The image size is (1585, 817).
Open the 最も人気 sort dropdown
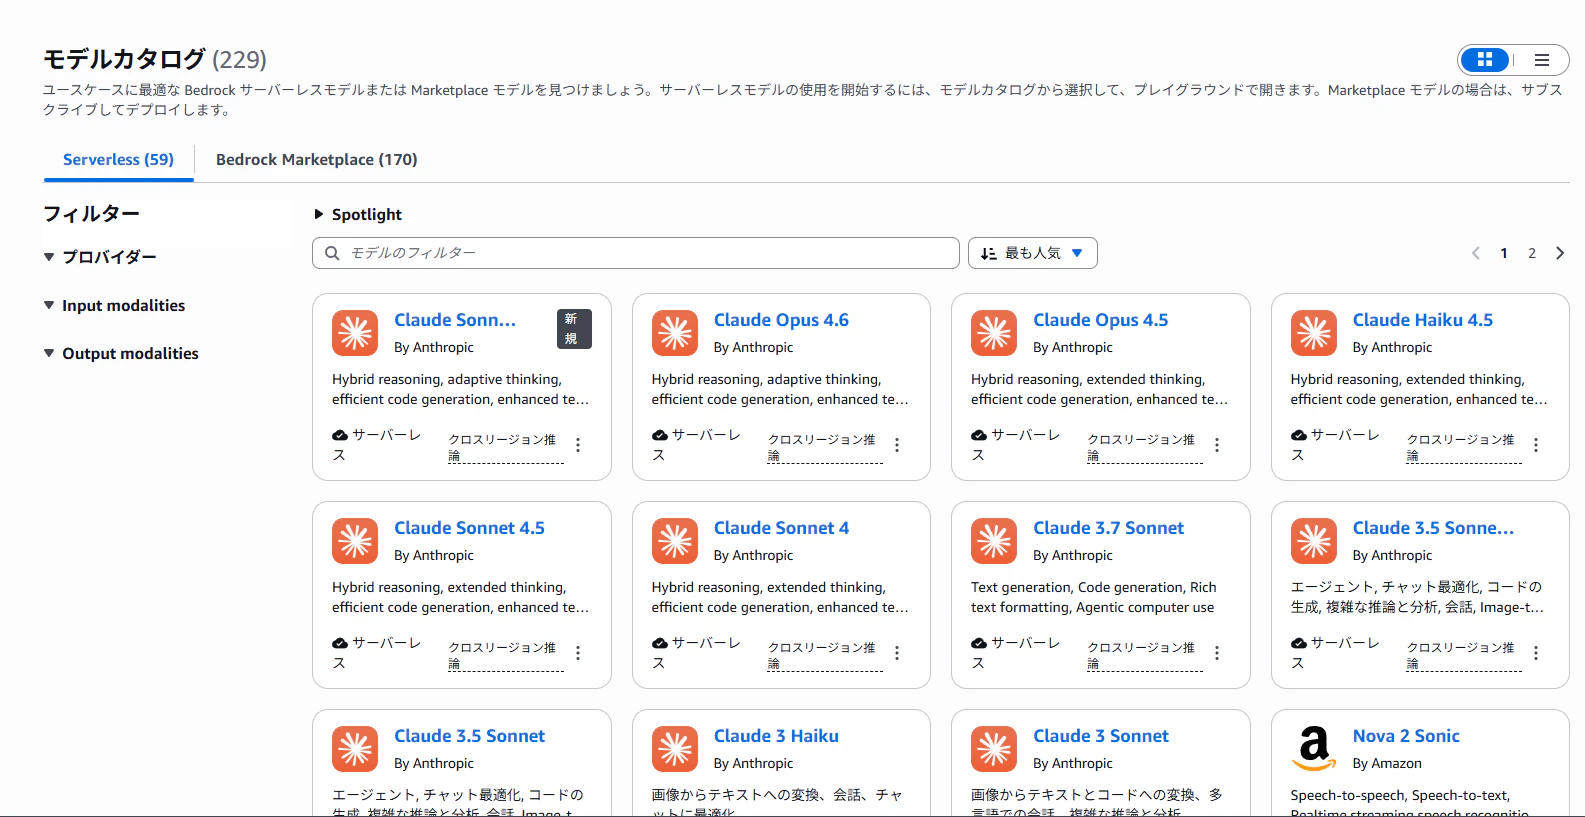point(1033,253)
